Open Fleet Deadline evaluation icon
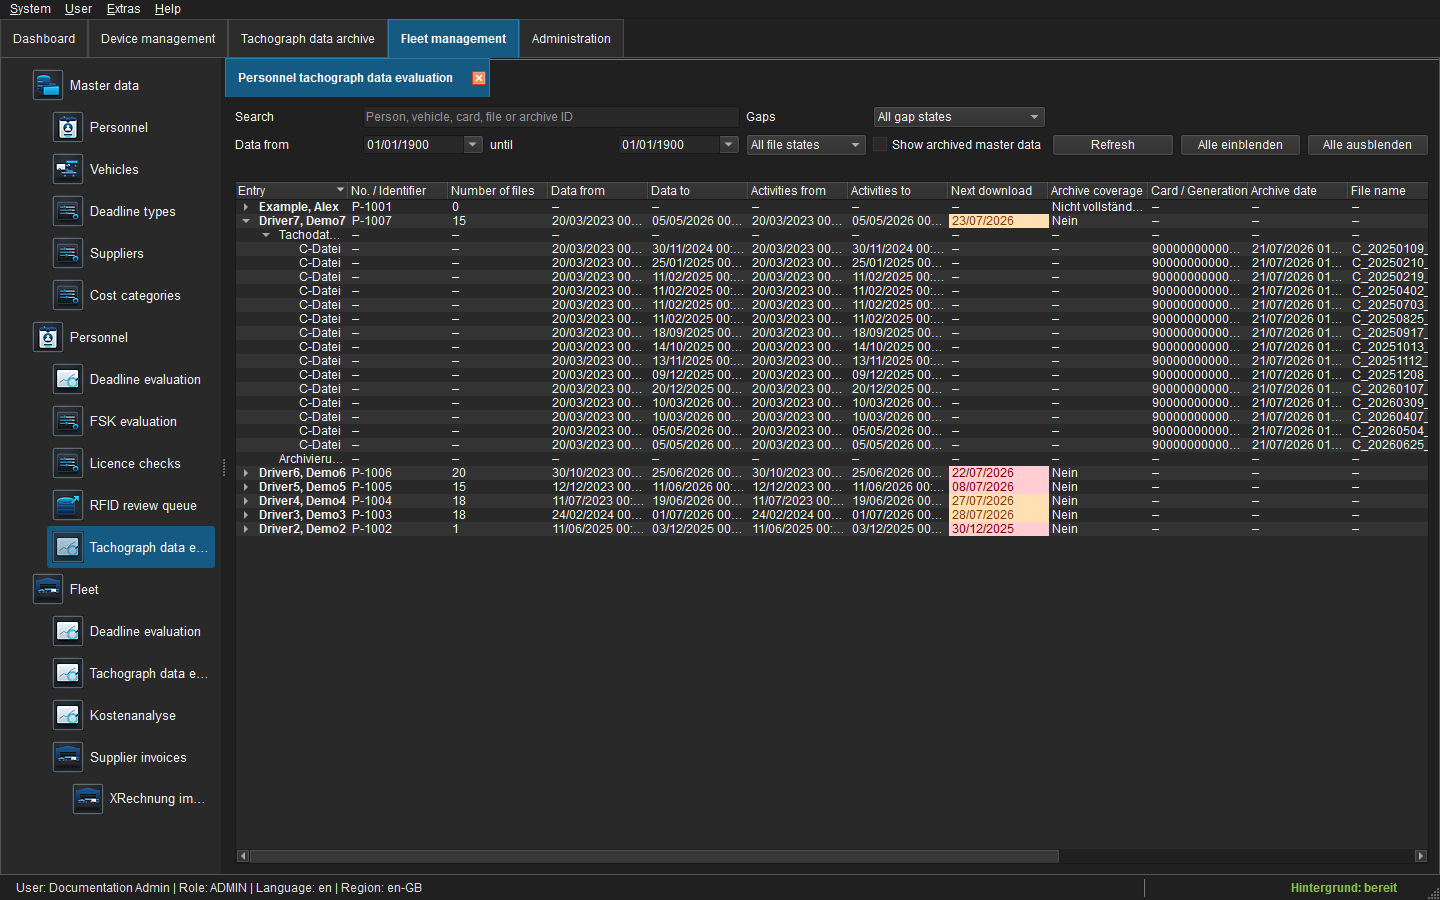 point(68,631)
